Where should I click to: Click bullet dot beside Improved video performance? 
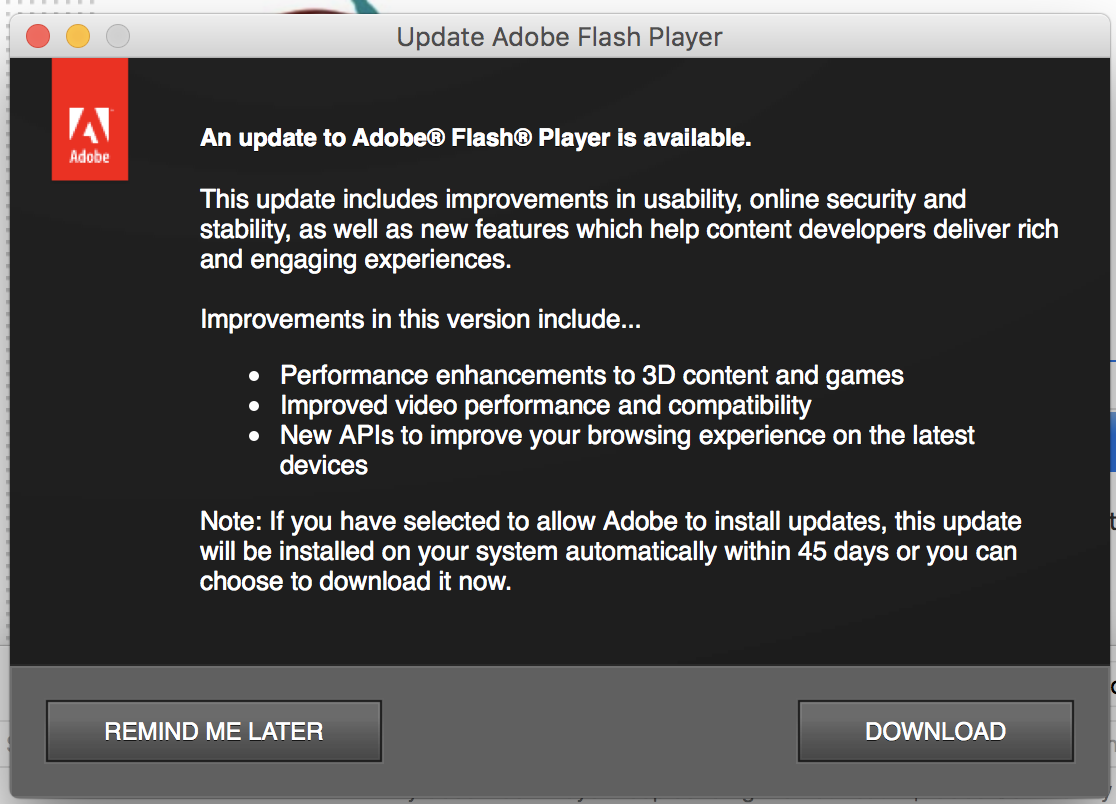[x=256, y=407]
